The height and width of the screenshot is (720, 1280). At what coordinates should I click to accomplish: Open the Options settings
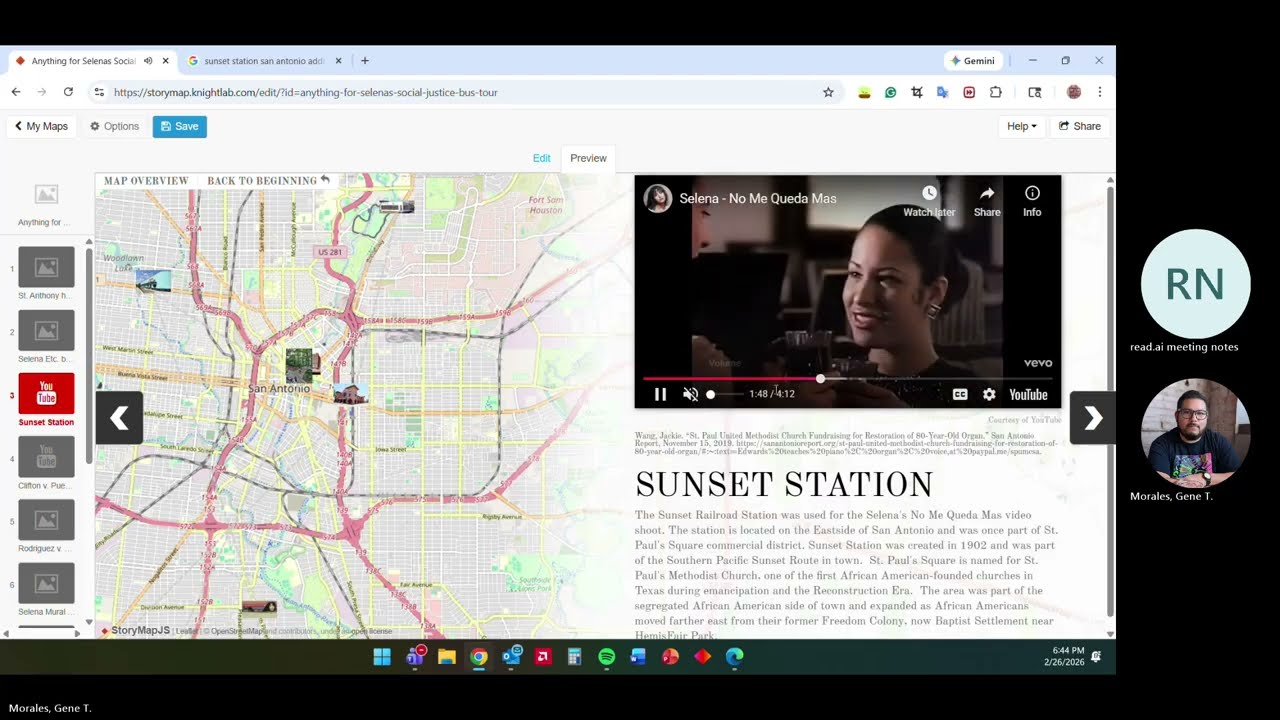click(x=114, y=126)
